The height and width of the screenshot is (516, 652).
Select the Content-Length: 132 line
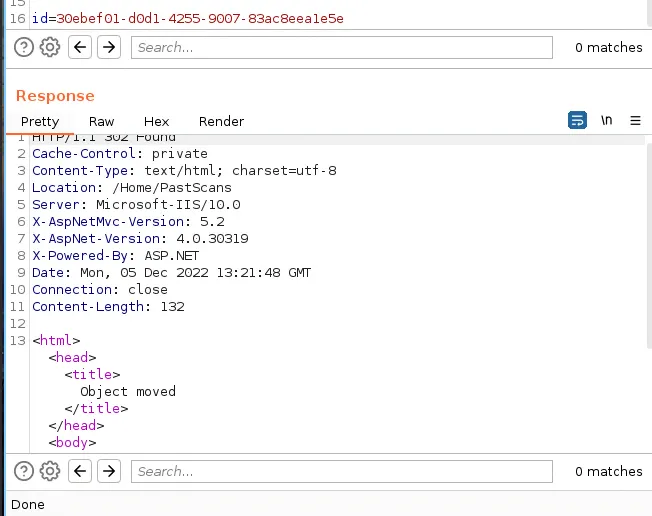pos(108,306)
